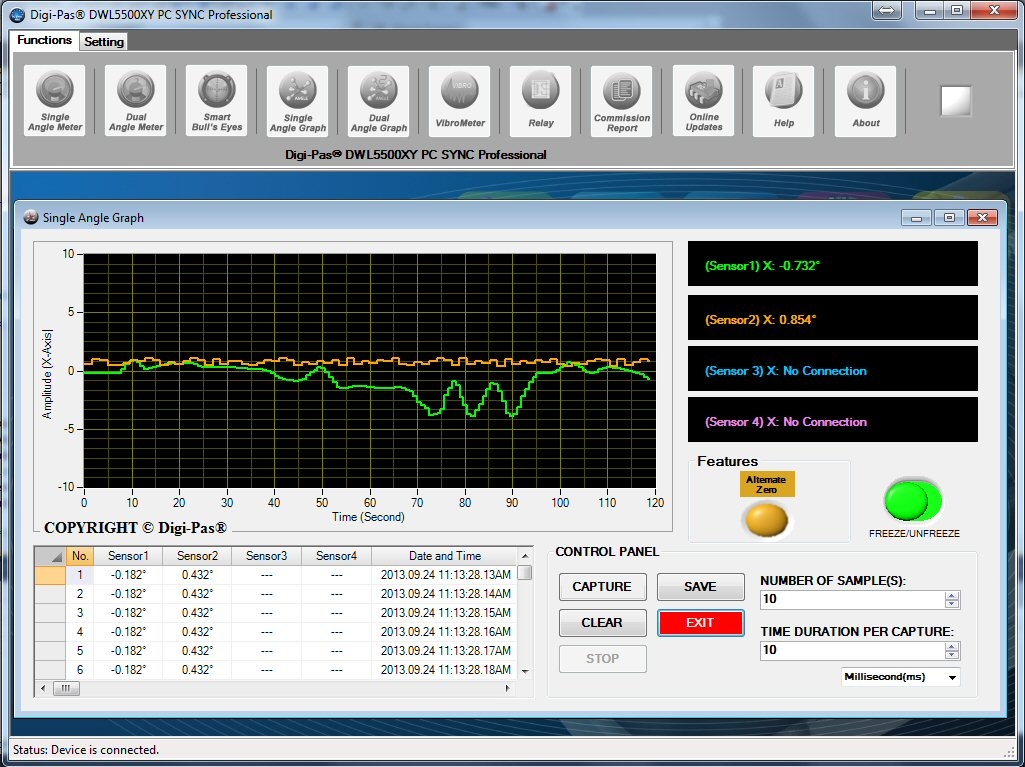Increase Number of Samples with up arrow
Viewport: 1025px width, 767px height.
[x=952, y=595]
